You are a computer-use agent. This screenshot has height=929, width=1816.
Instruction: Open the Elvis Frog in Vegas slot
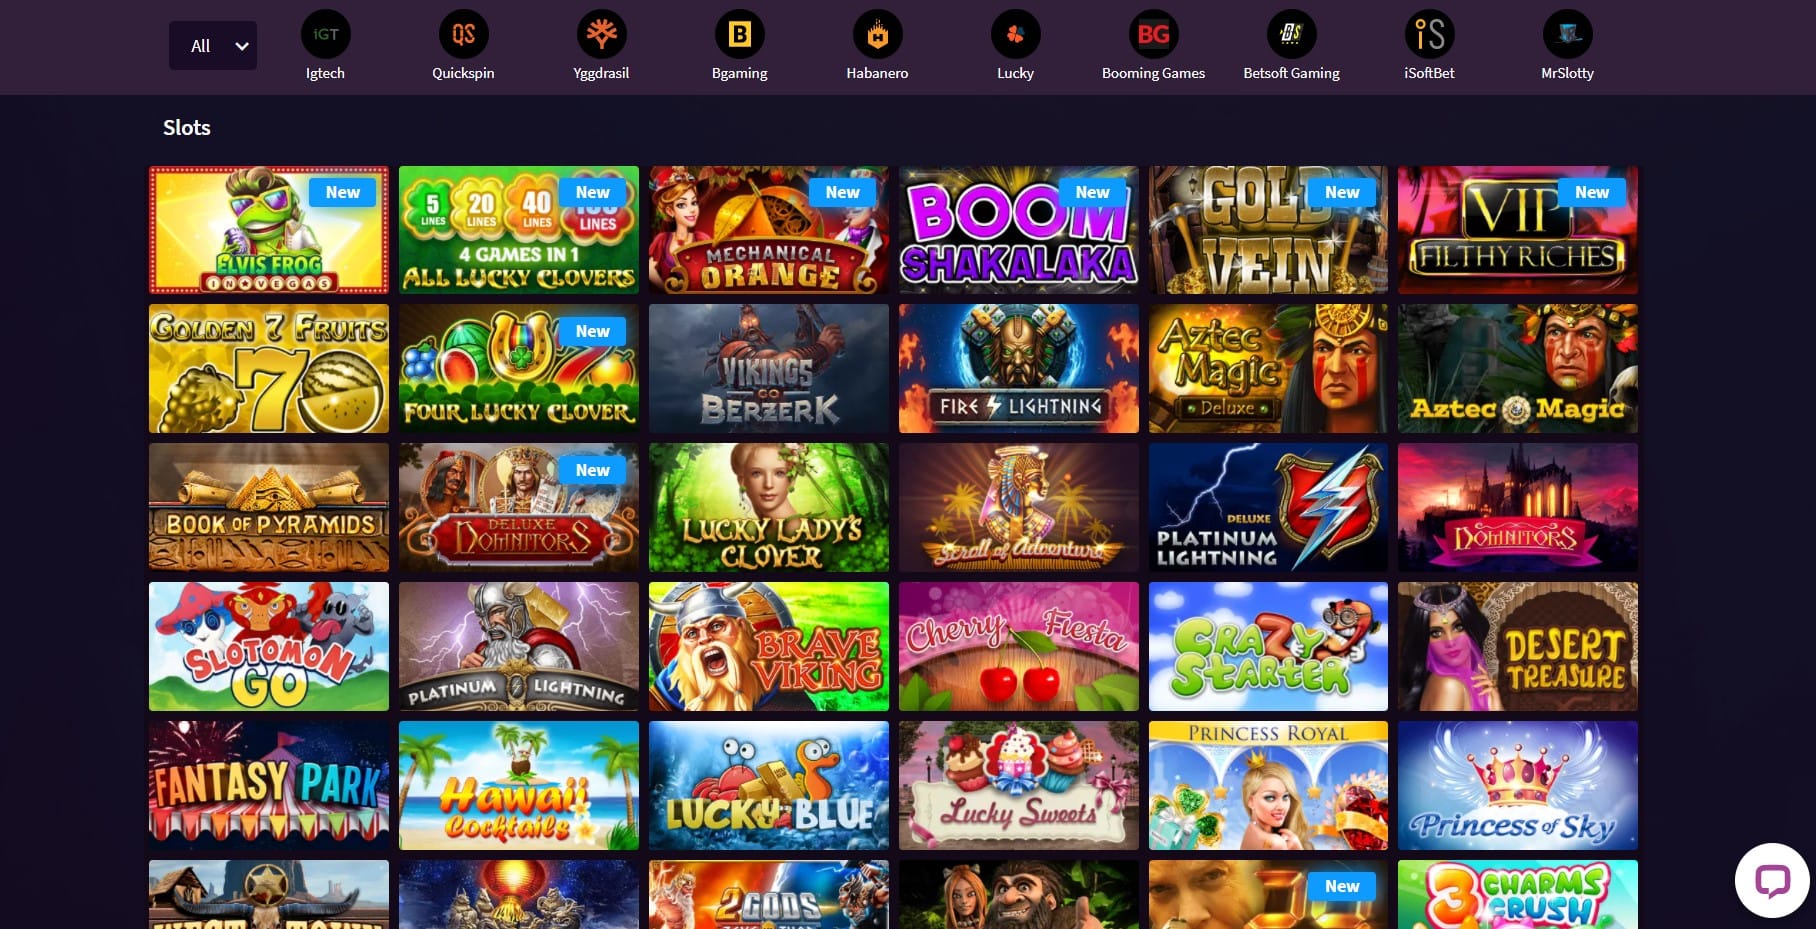click(269, 230)
